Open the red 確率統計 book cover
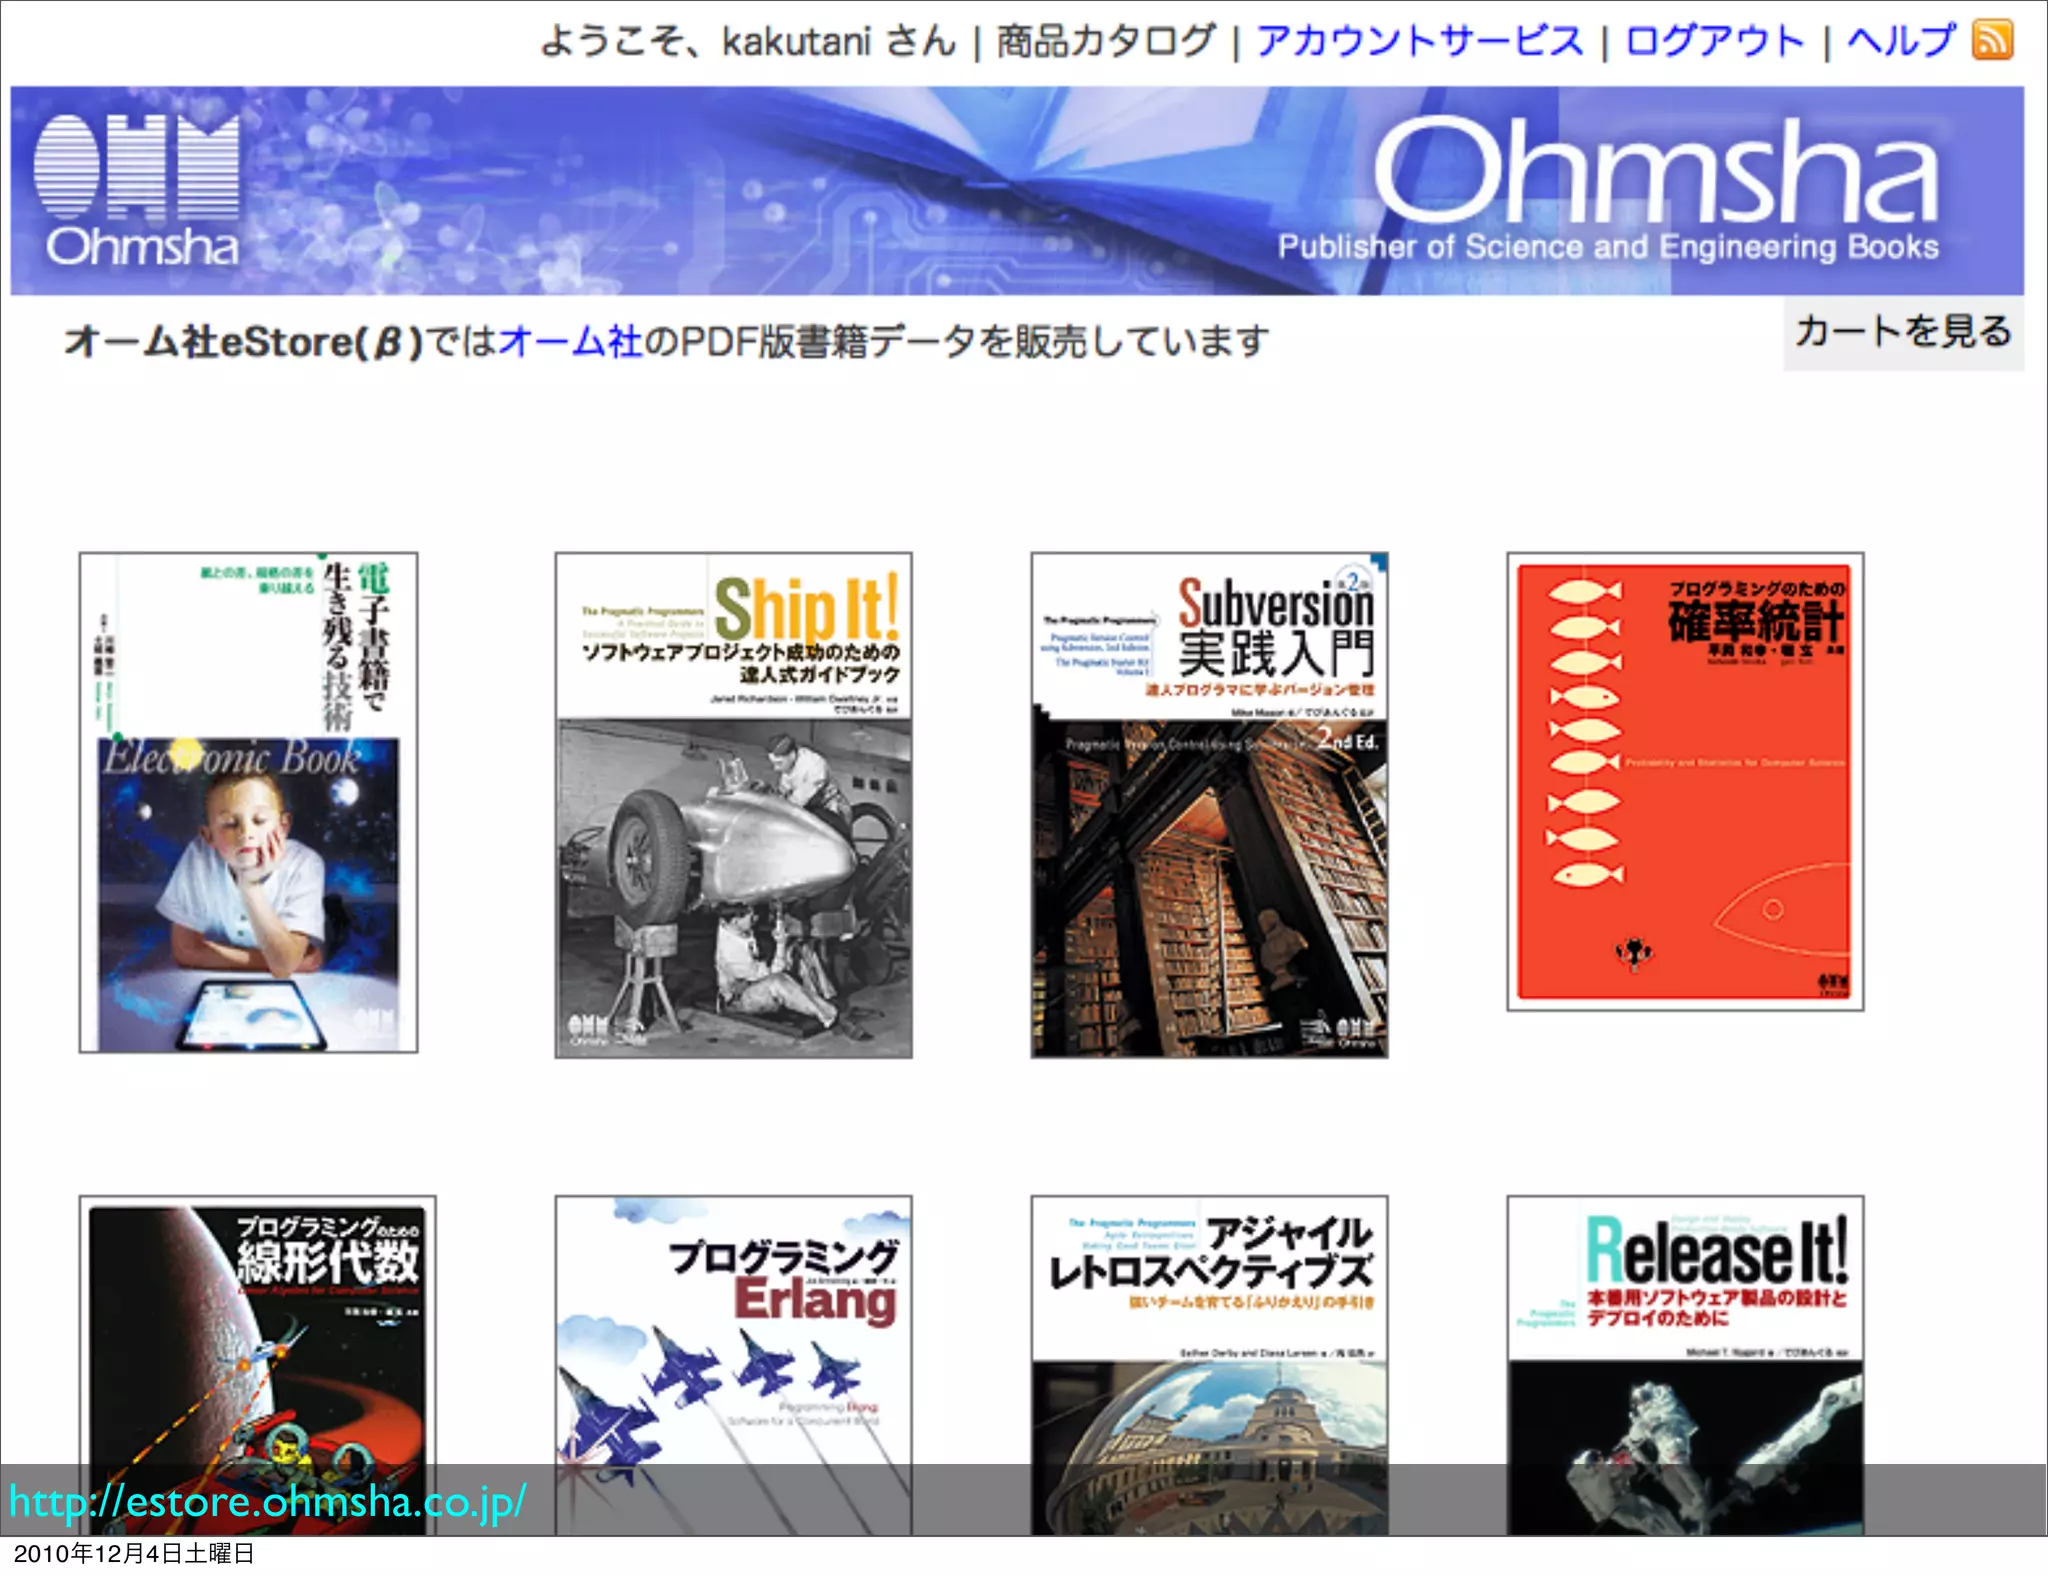The image size is (2048, 1576). pyautogui.click(x=1685, y=782)
